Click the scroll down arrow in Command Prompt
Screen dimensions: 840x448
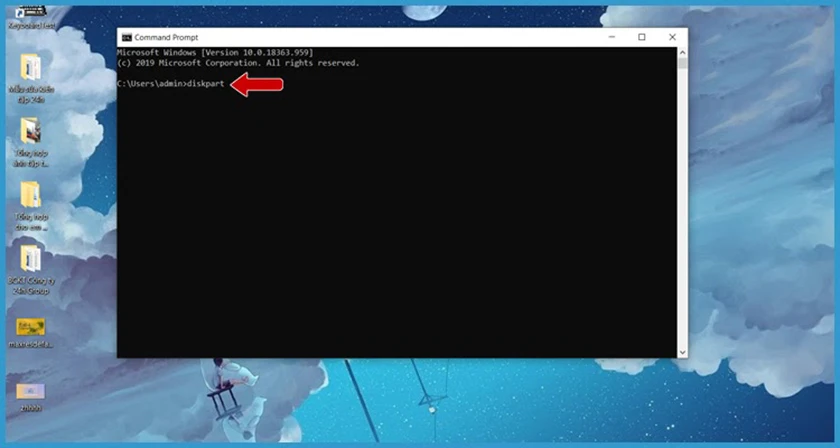(682, 352)
